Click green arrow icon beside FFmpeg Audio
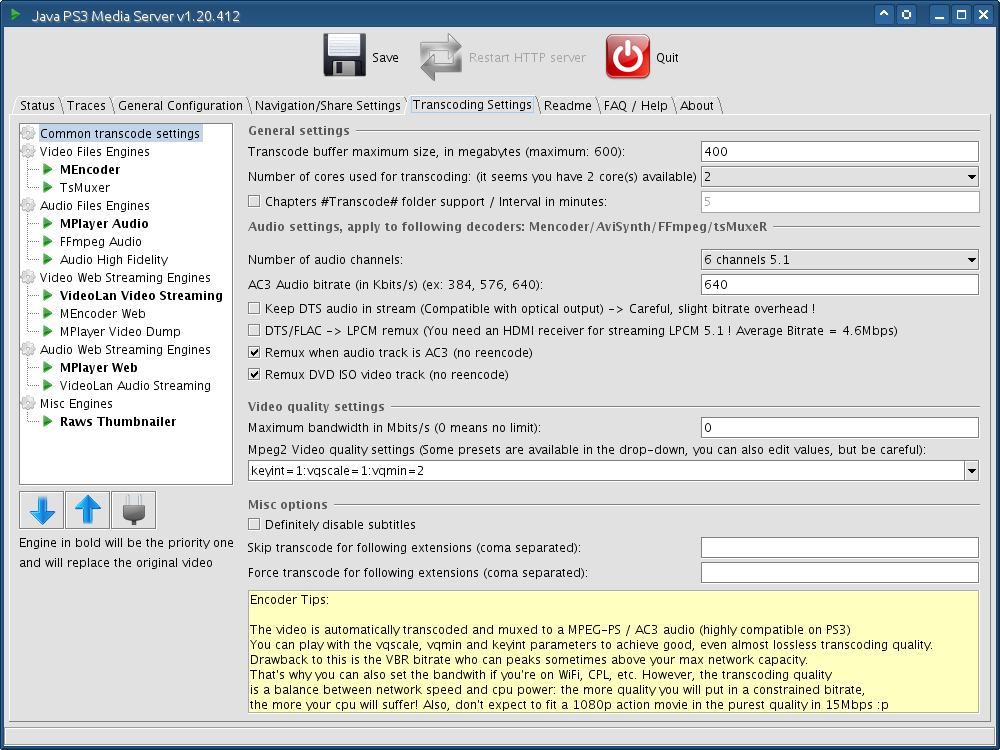The image size is (1000, 750). (48, 242)
